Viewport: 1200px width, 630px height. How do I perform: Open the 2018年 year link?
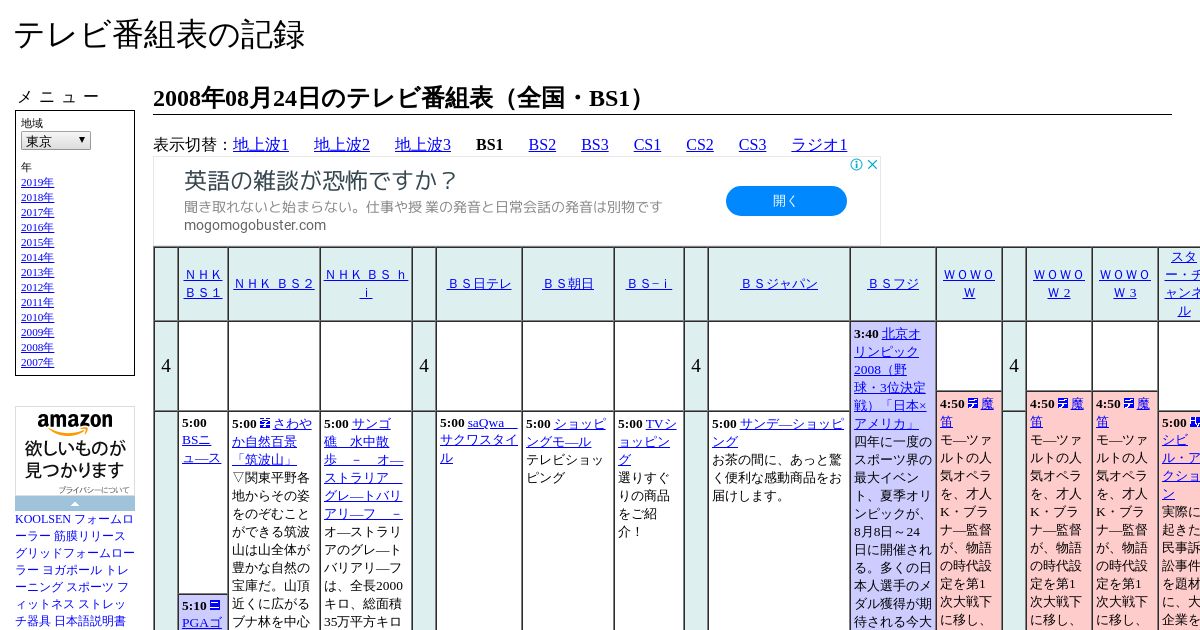(37, 197)
